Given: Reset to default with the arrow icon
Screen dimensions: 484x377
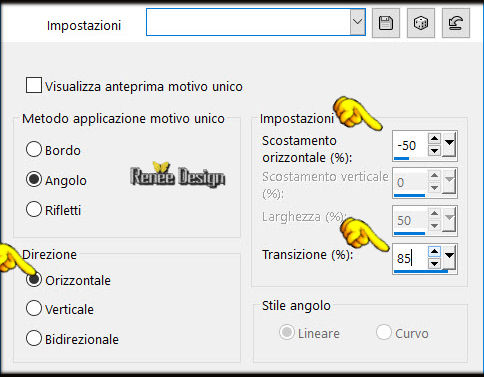Looking at the screenshot, I should pos(456,23).
